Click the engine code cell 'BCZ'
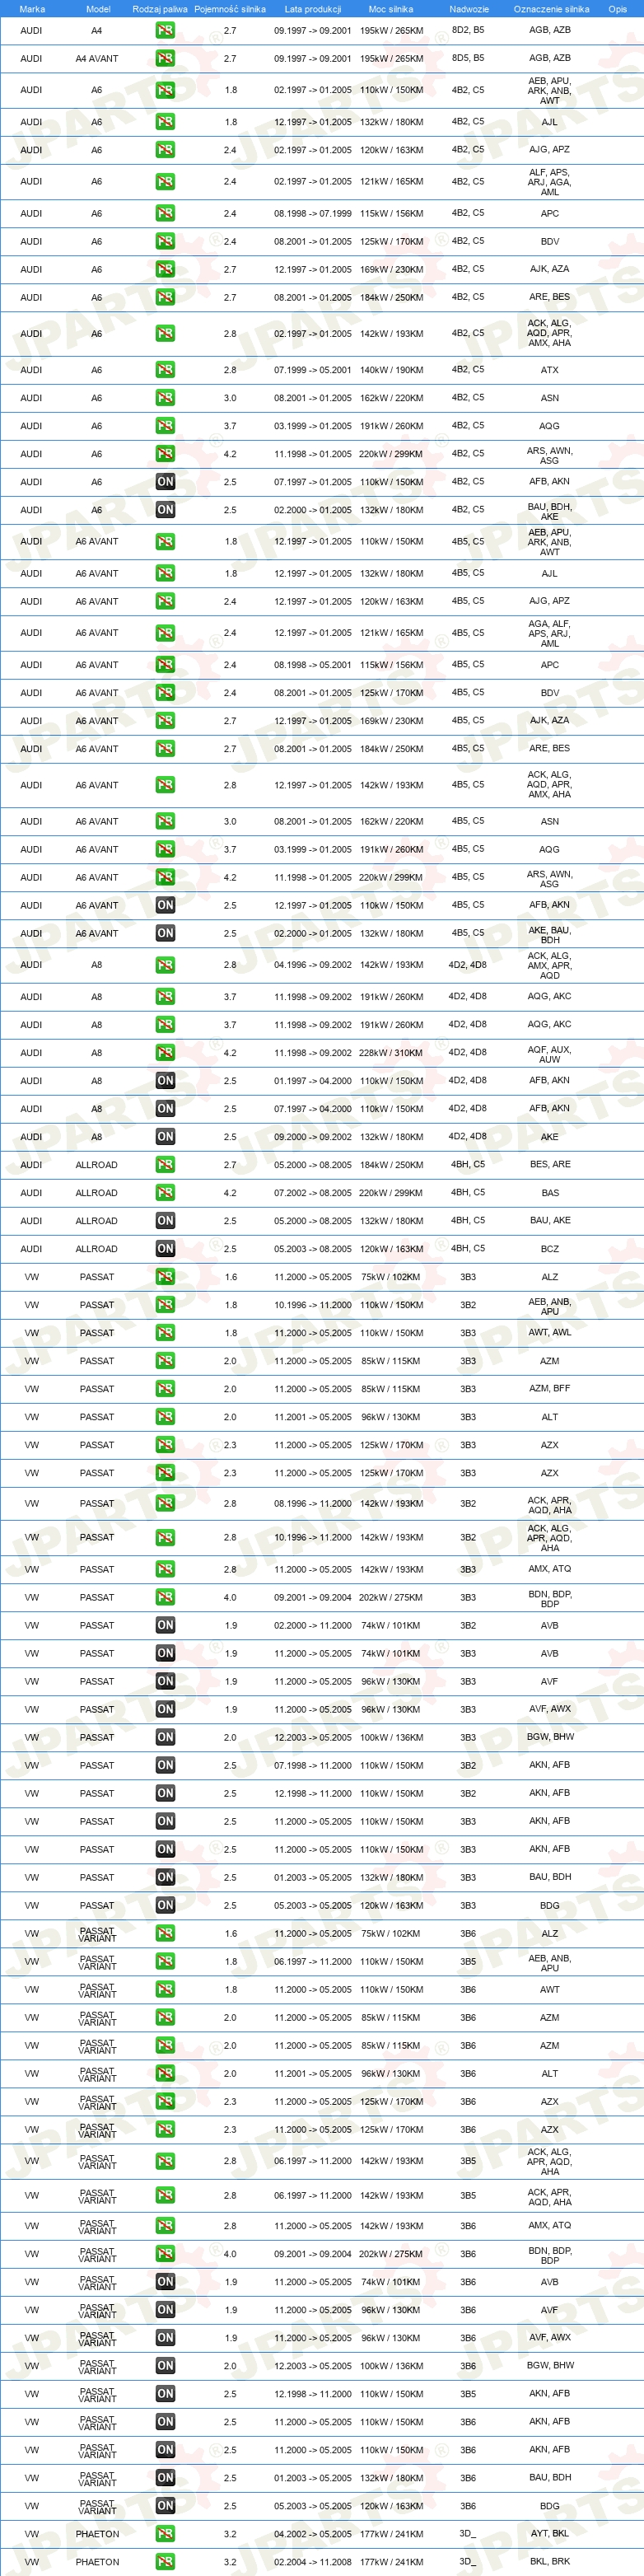This screenshot has width=644, height=2576. pyautogui.click(x=550, y=1249)
